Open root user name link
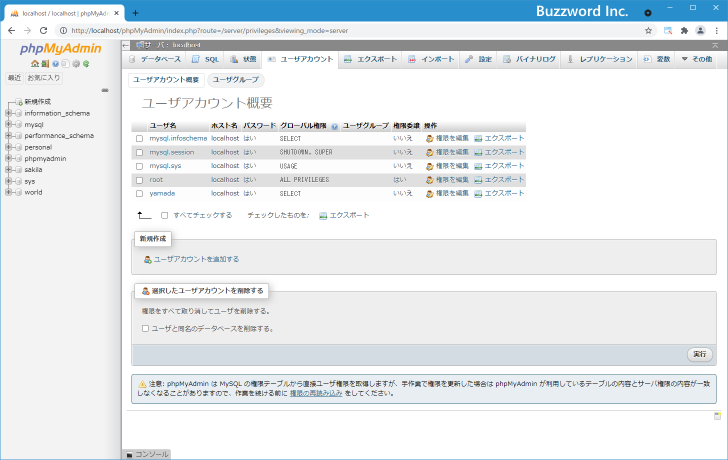Viewport: 728px width, 460px height. tap(156, 180)
